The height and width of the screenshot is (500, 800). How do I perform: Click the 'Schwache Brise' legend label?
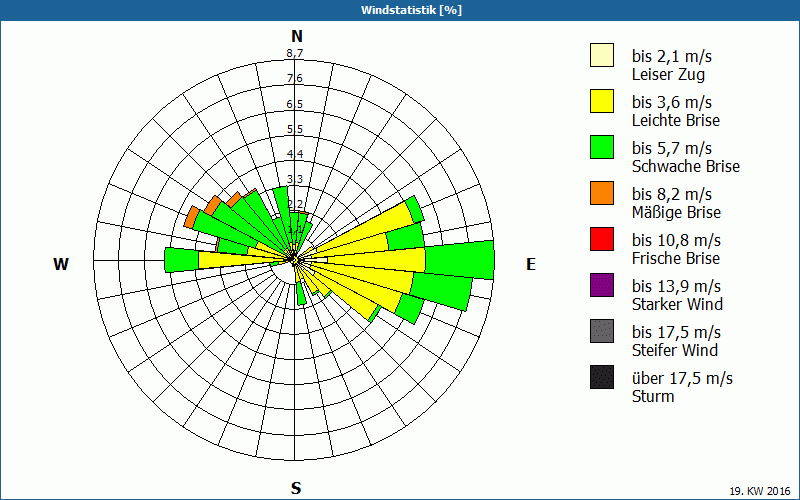[686, 166]
